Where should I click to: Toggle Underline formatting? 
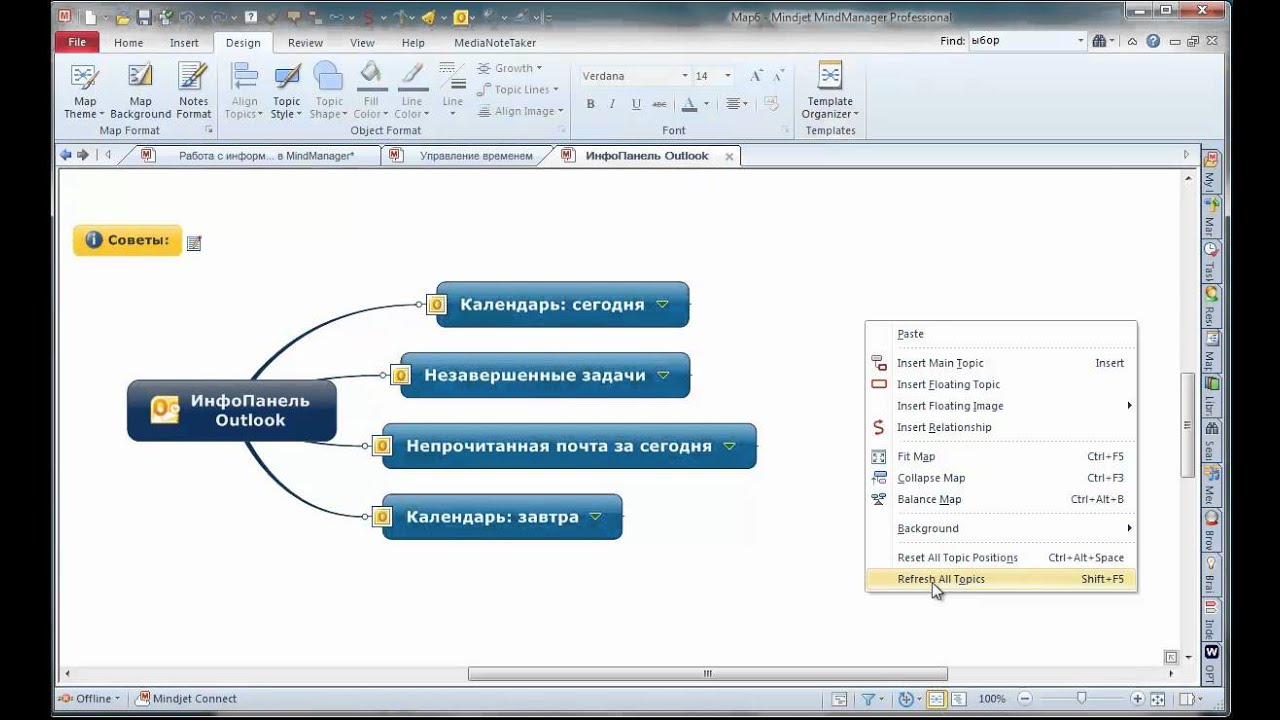636,104
